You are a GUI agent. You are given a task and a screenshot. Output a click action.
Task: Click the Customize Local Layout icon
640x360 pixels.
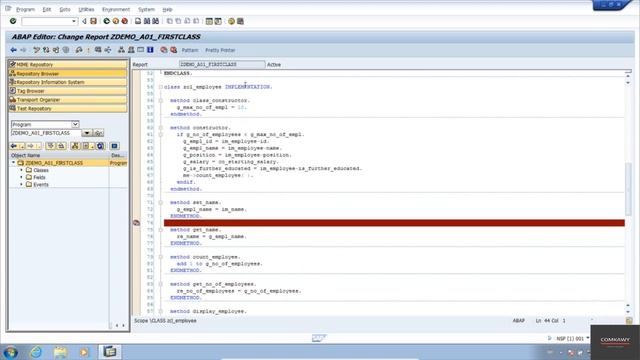pos(240,21)
